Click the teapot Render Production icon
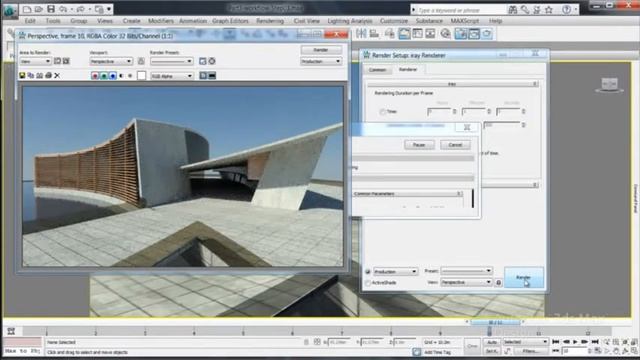The height and width of the screenshot is (360, 640). pyautogui.click(x=487, y=34)
